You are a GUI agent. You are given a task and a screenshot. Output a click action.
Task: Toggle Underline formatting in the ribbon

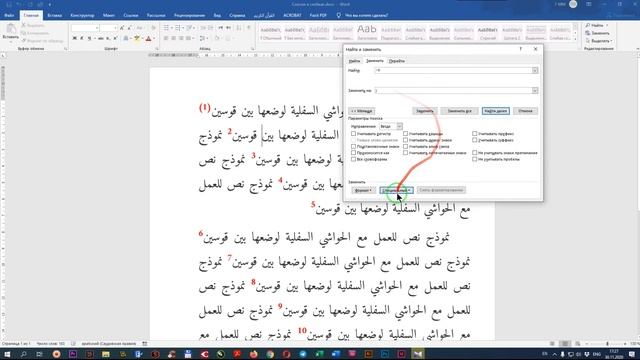point(89,38)
